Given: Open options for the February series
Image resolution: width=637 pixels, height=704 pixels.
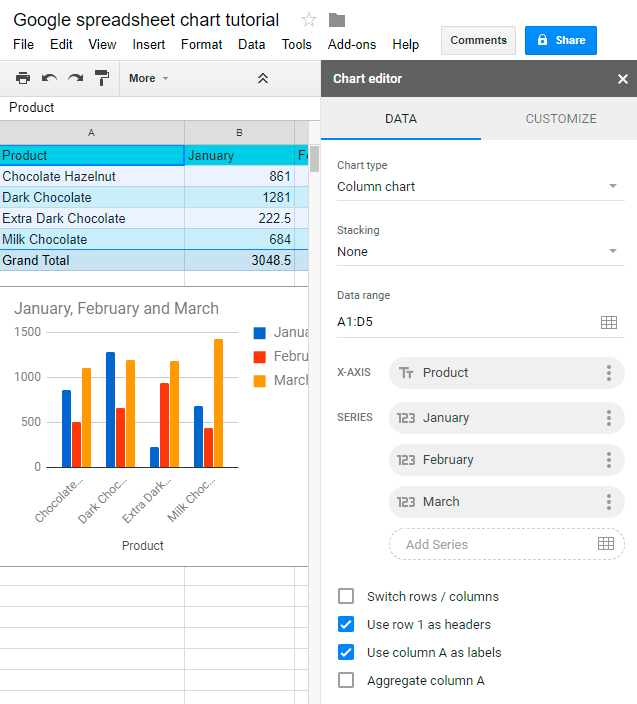Looking at the screenshot, I should (609, 460).
